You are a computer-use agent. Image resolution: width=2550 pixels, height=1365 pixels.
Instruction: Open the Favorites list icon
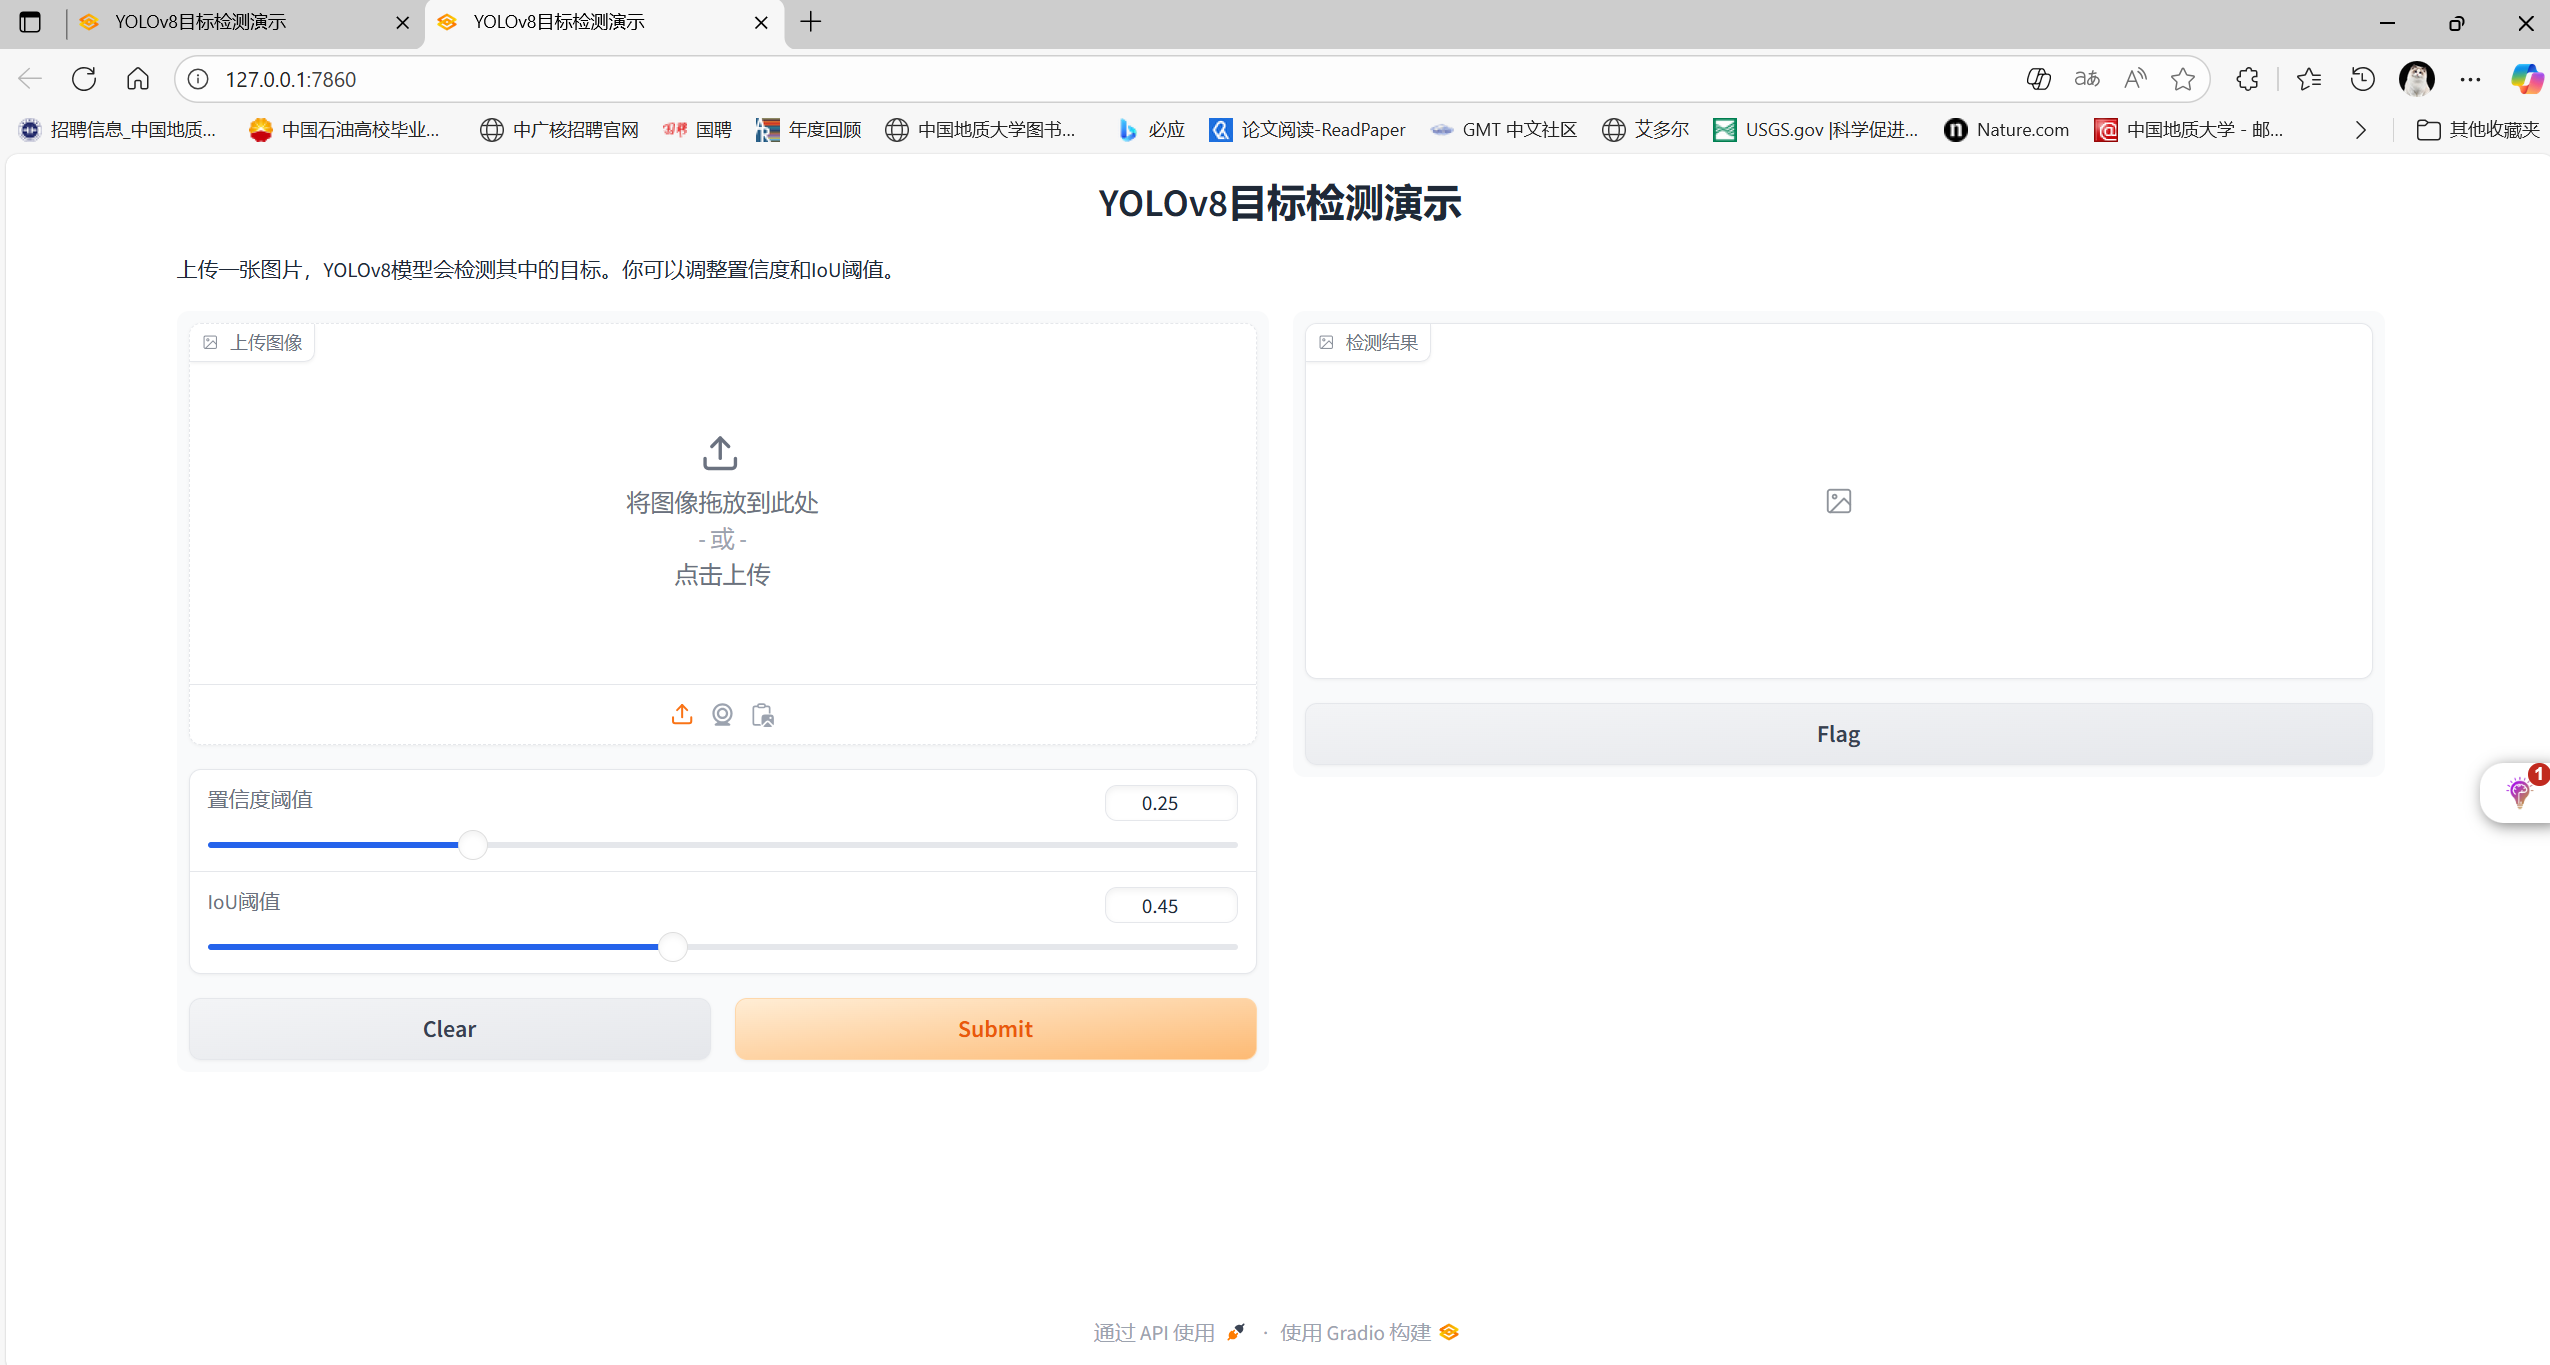pos(2310,78)
